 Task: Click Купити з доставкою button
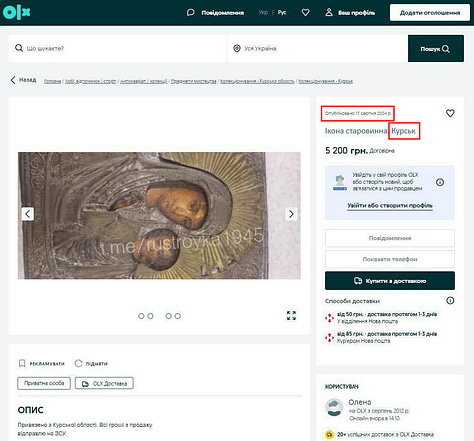click(x=390, y=281)
